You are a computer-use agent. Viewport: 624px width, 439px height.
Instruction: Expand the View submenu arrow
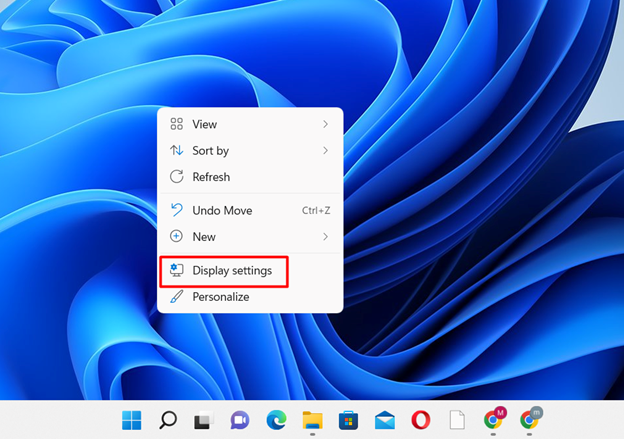click(x=326, y=124)
